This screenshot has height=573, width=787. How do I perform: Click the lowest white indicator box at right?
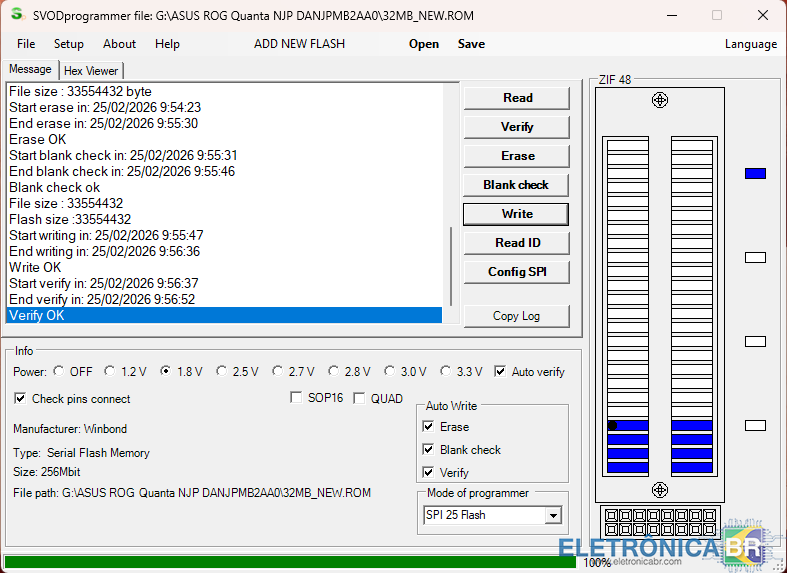point(755,426)
